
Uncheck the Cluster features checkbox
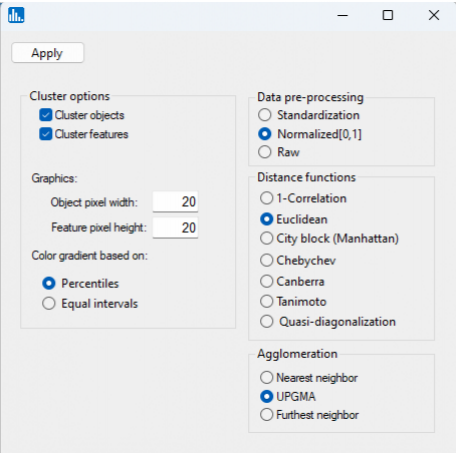[46, 134]
